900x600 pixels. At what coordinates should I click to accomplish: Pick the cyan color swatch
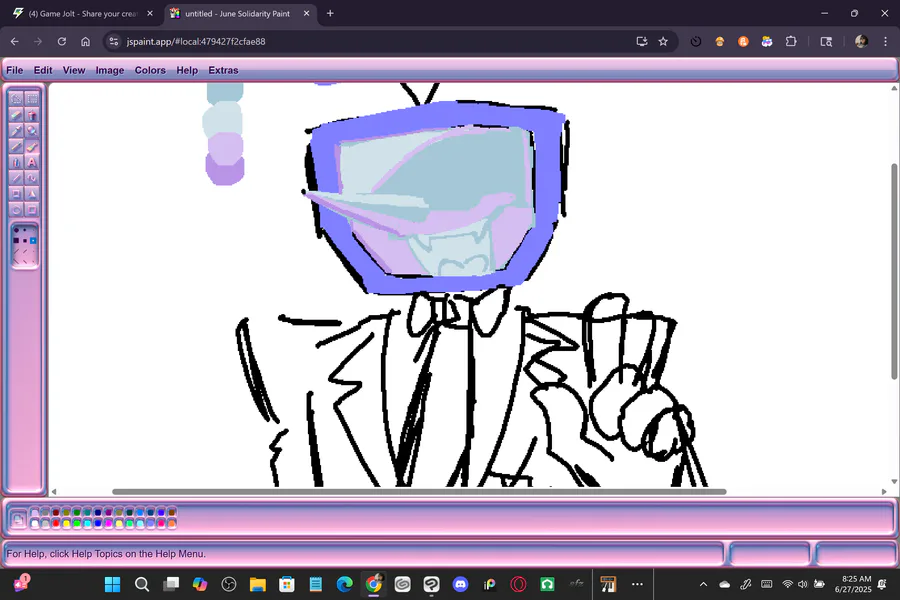click(87, 524)
